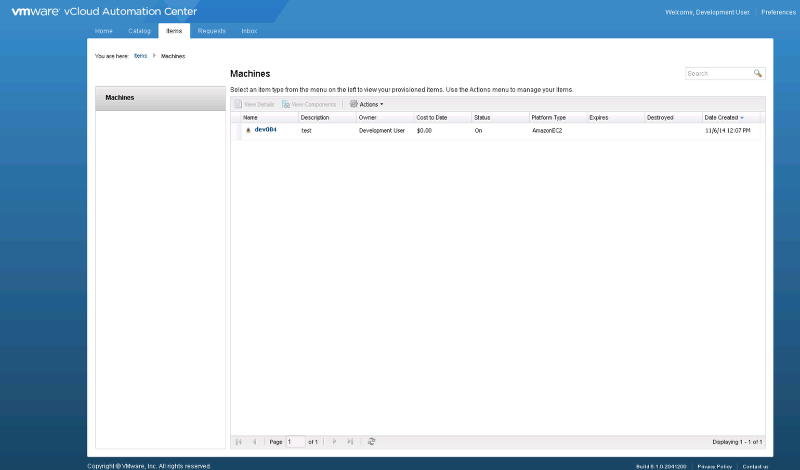Open the dev004 machine link
The height and width of the screenshot is (470, 800).
click(265, 130)
